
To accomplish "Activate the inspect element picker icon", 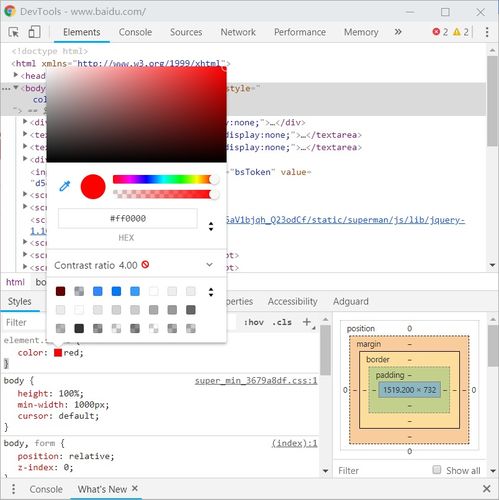I will tap(14, 32).
